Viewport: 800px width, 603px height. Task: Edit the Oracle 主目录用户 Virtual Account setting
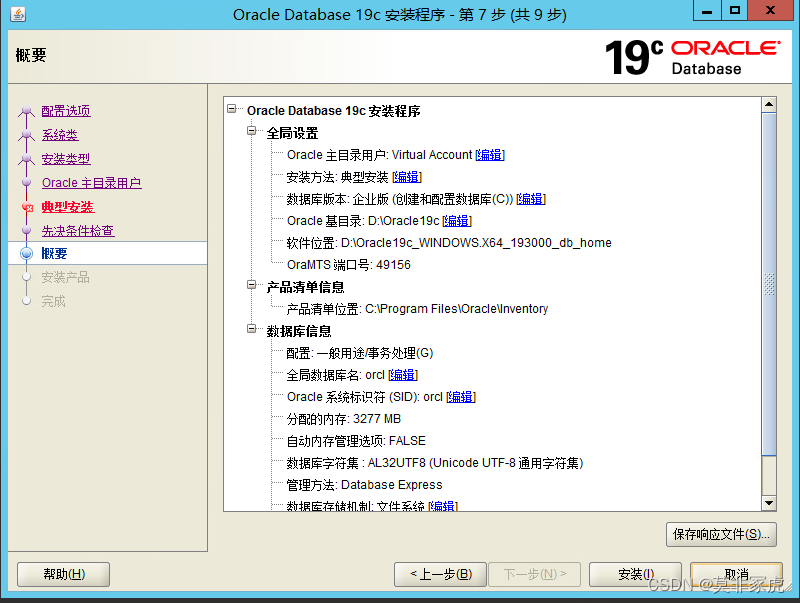point(490,155)
